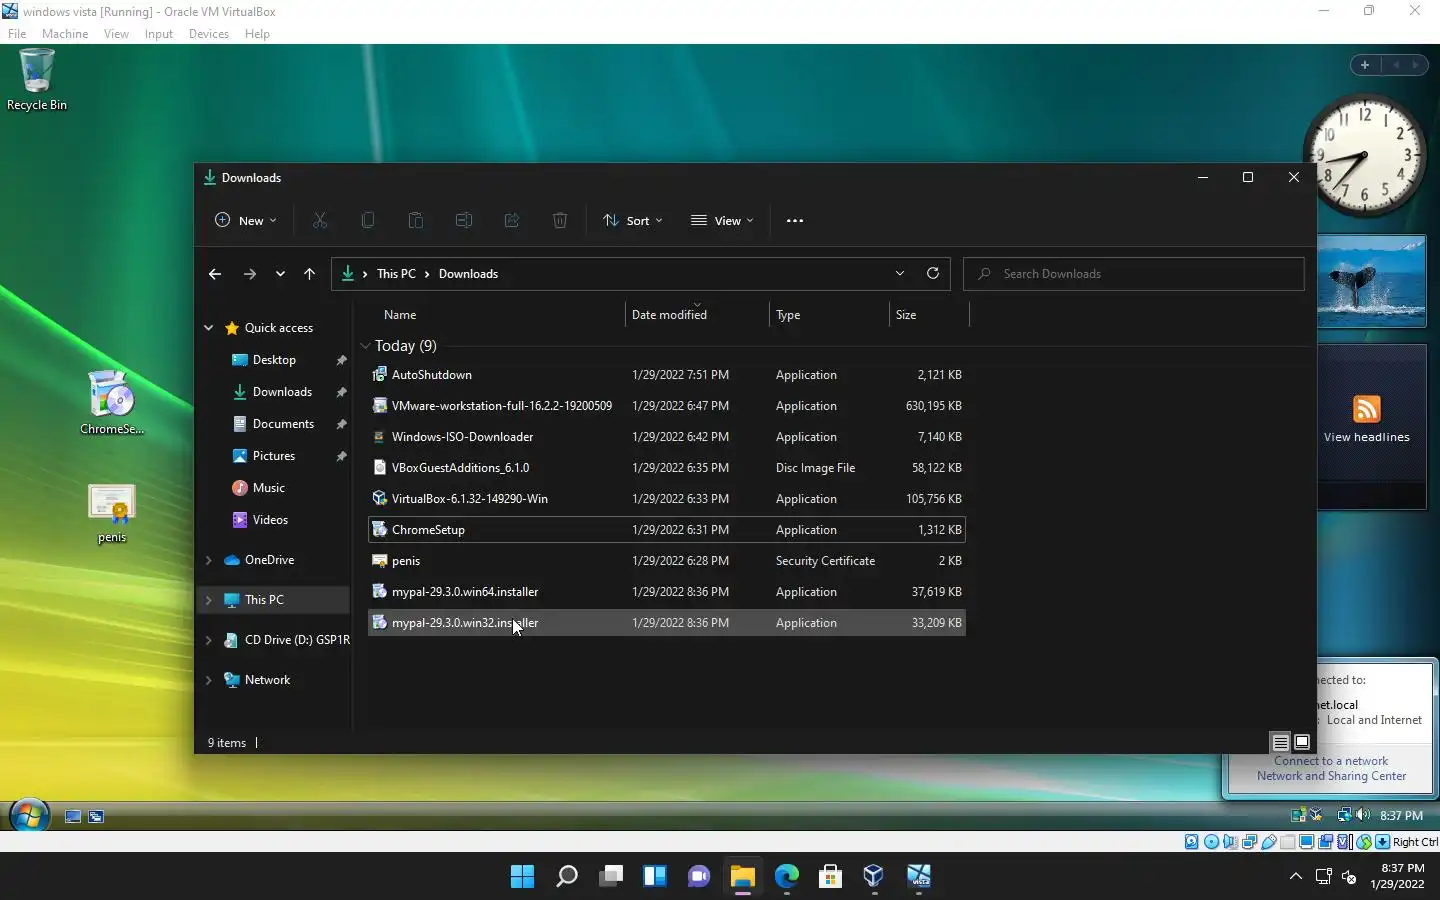Click Connect to a network link
The width and height of the screenshot is (1440, 900).
click(x=1331, y=761)
